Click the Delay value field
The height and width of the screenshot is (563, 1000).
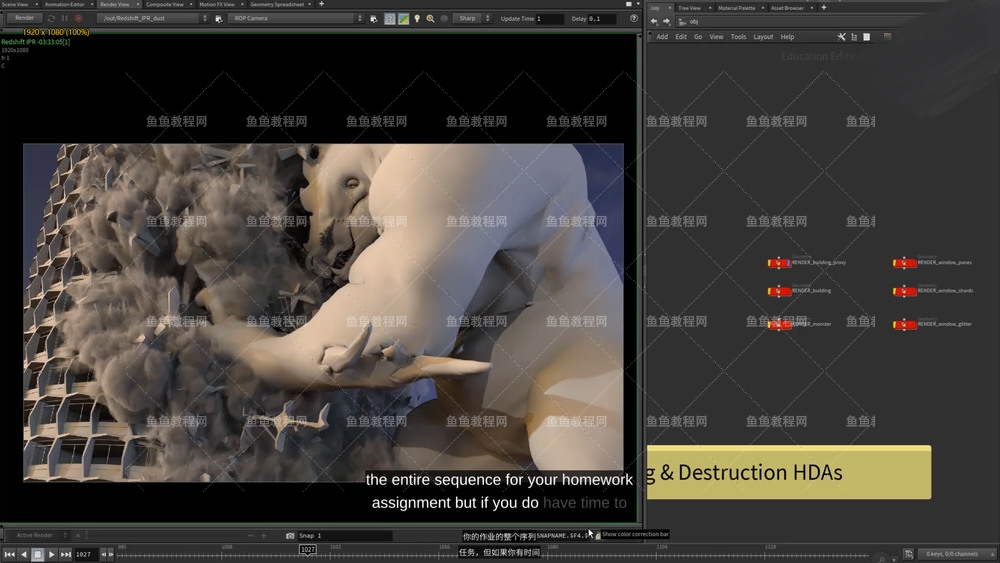point(601,18)
